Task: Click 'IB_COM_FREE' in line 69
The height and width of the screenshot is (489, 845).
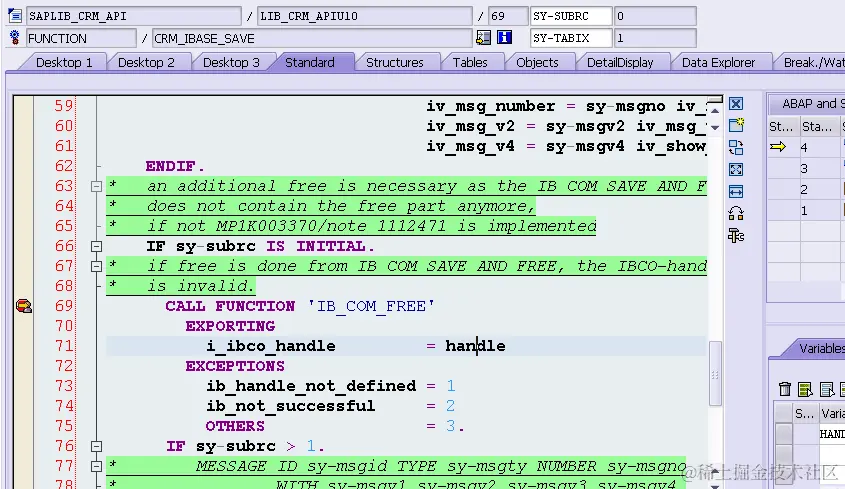Action: [x=371, y=306]
